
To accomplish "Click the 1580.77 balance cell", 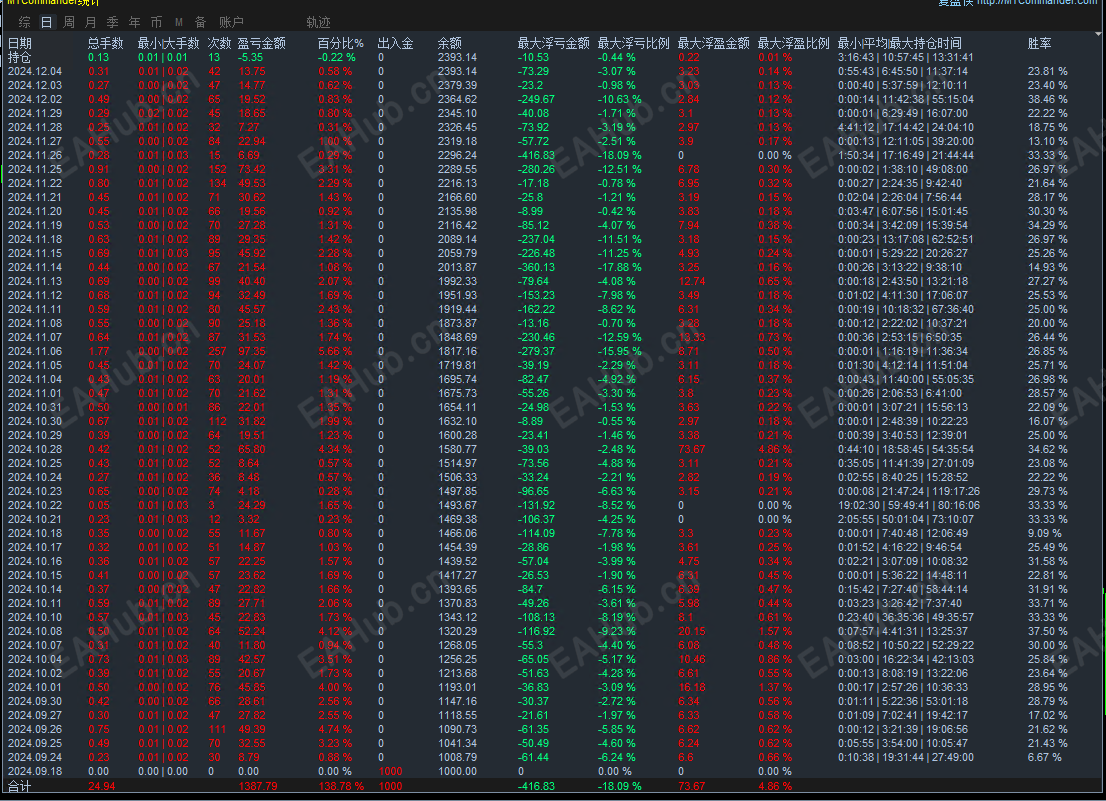I will pos(457,449).
